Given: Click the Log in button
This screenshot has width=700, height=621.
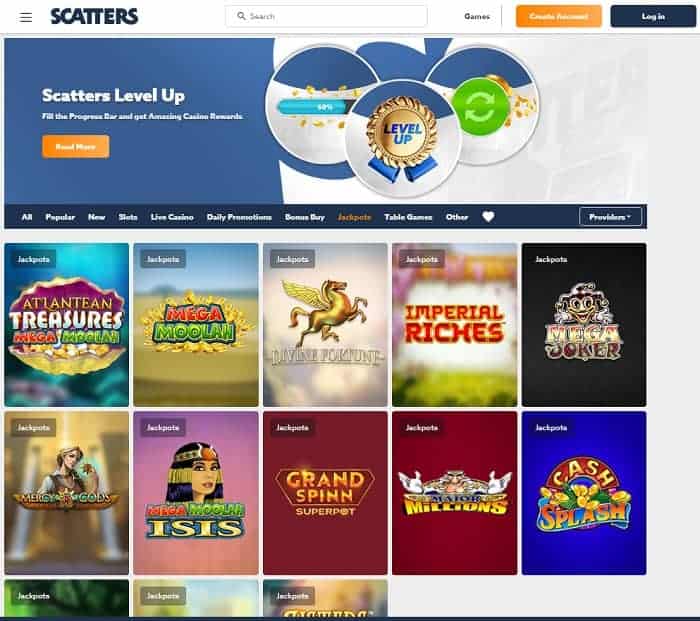Looking at the screenshot, I should coord(653,17).
